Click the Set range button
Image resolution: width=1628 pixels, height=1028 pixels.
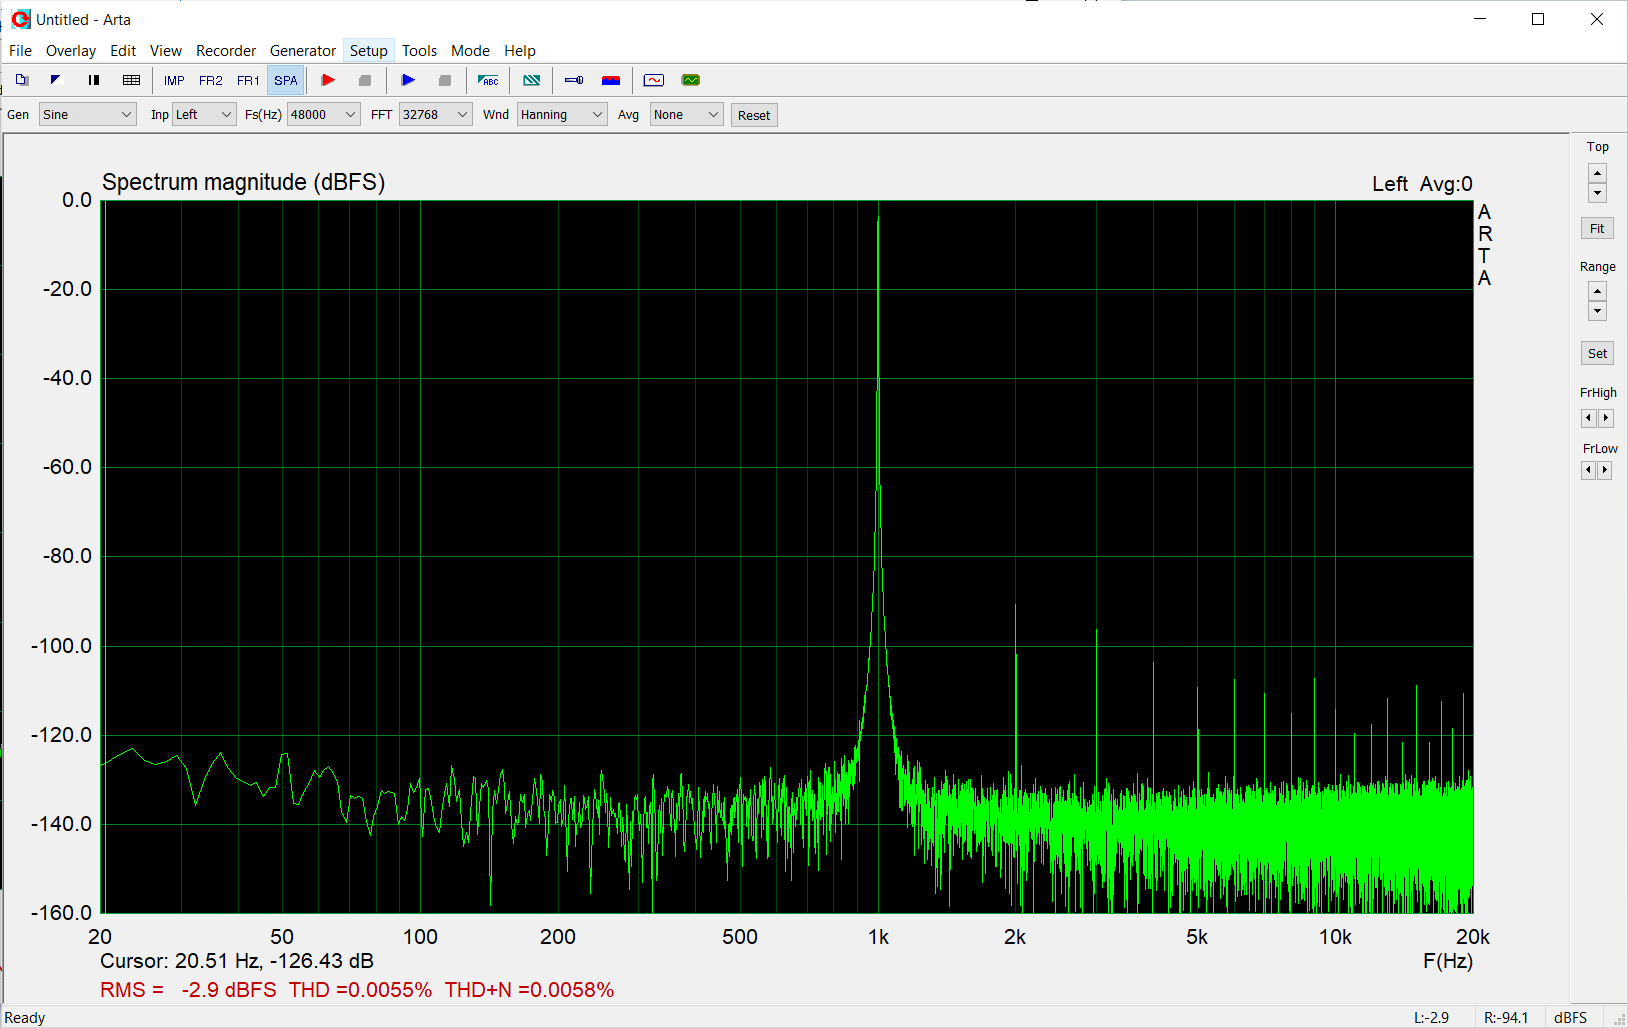(1597, 353)
